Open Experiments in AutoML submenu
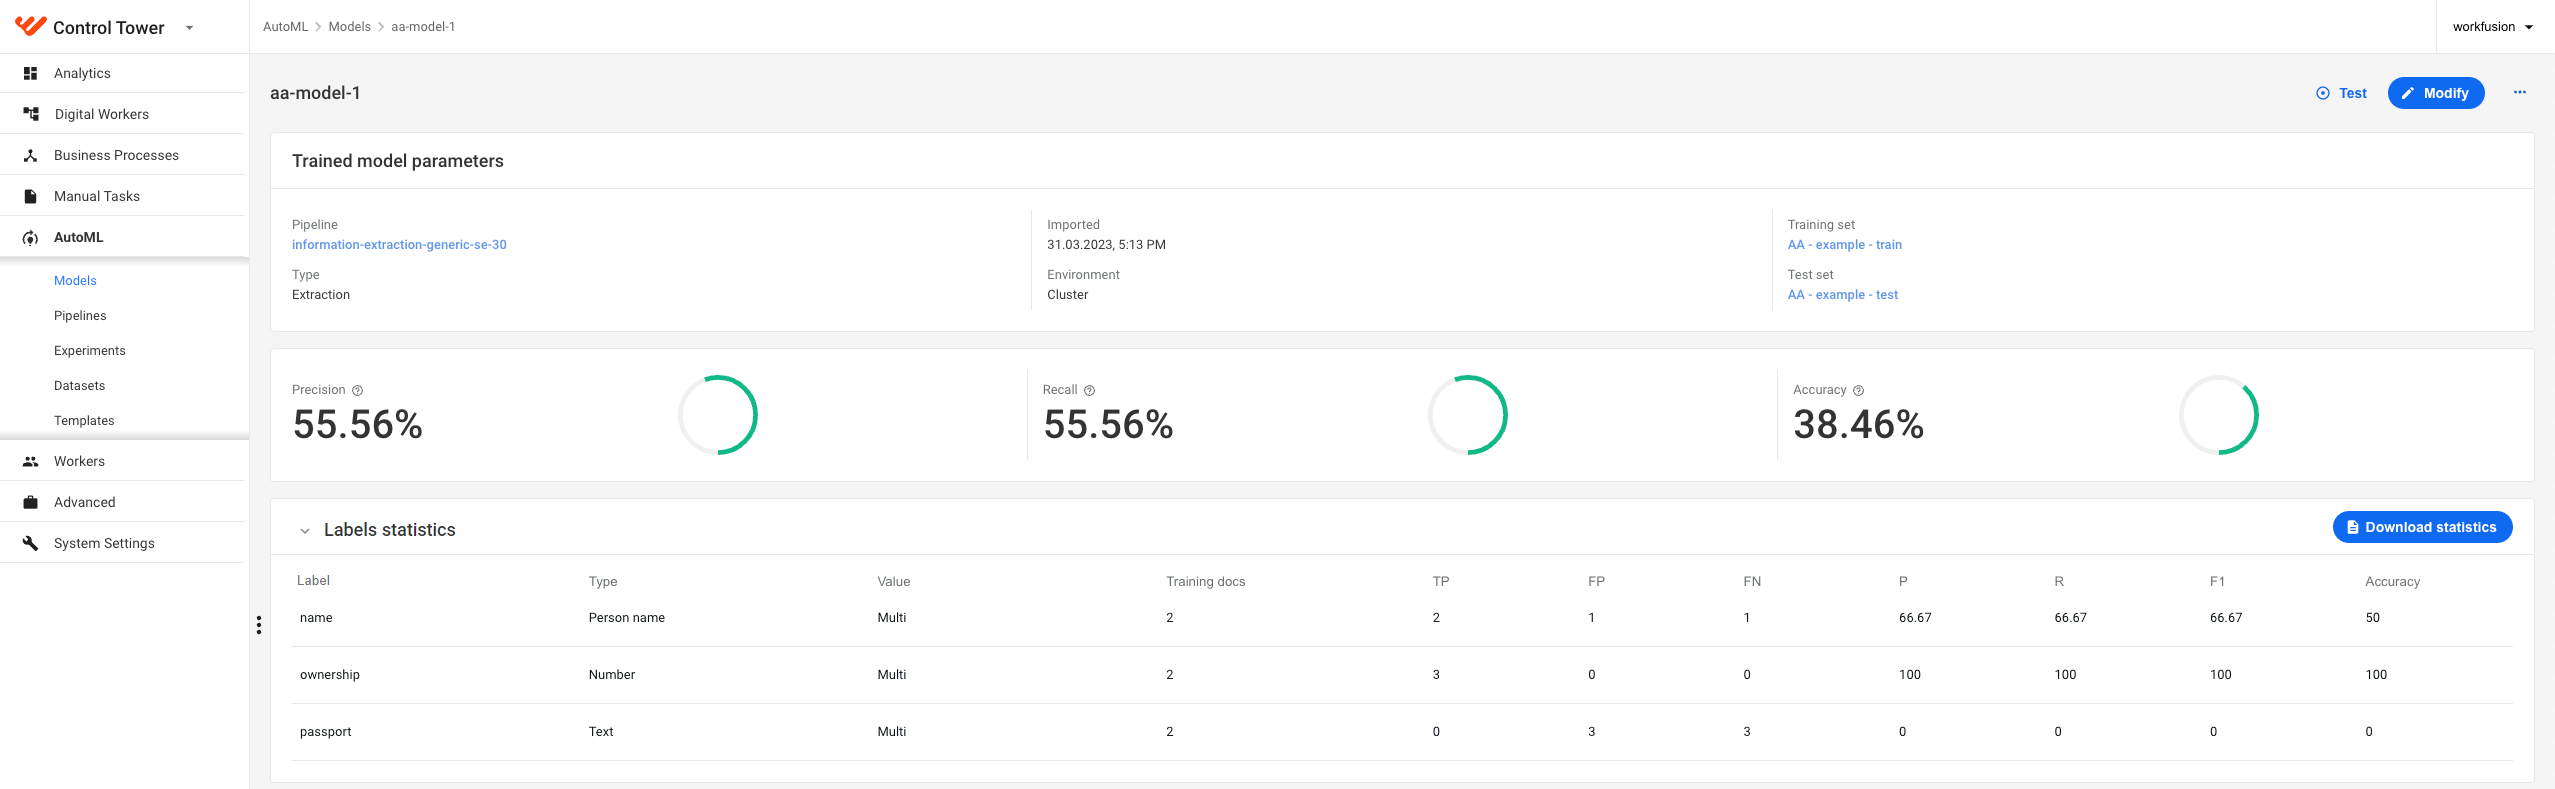The image size is (2555, 789). 90,351
